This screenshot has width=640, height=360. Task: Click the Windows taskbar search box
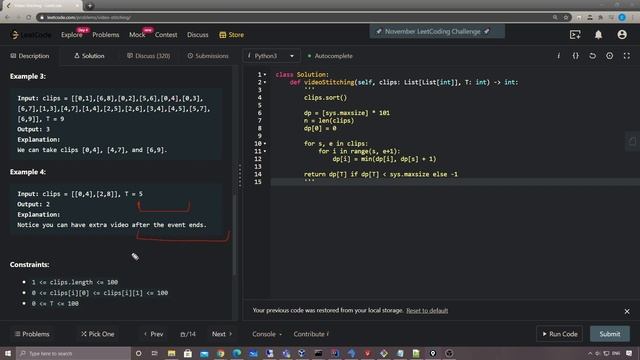[x=73, y=353]
